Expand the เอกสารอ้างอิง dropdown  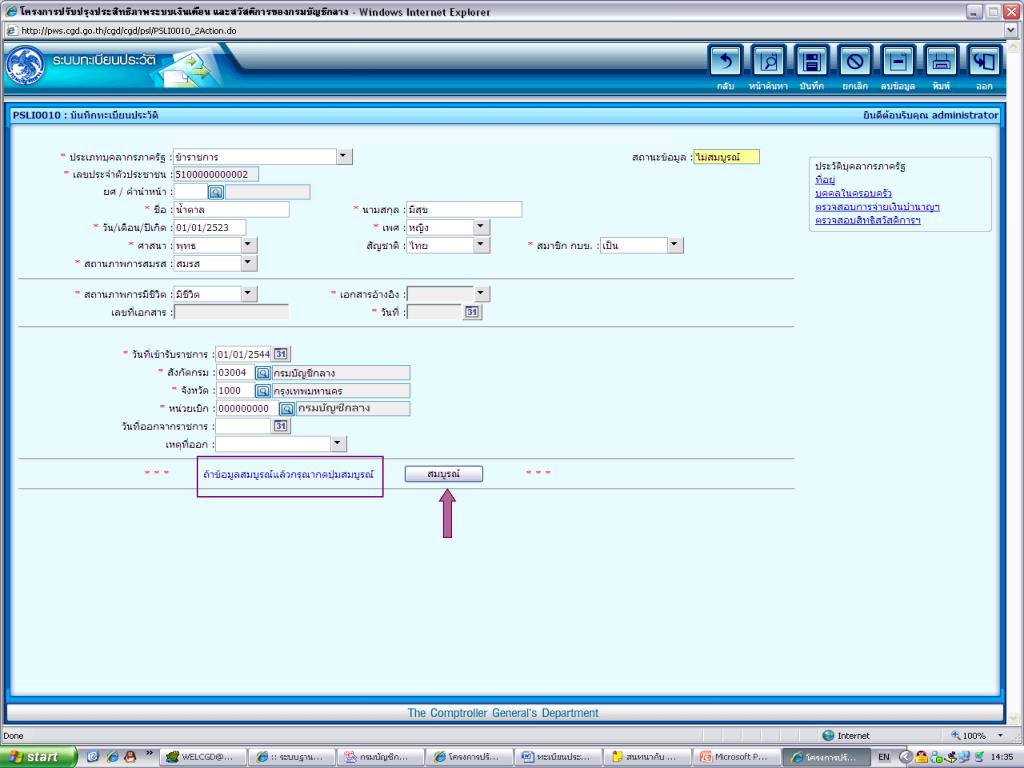(481, 294)
